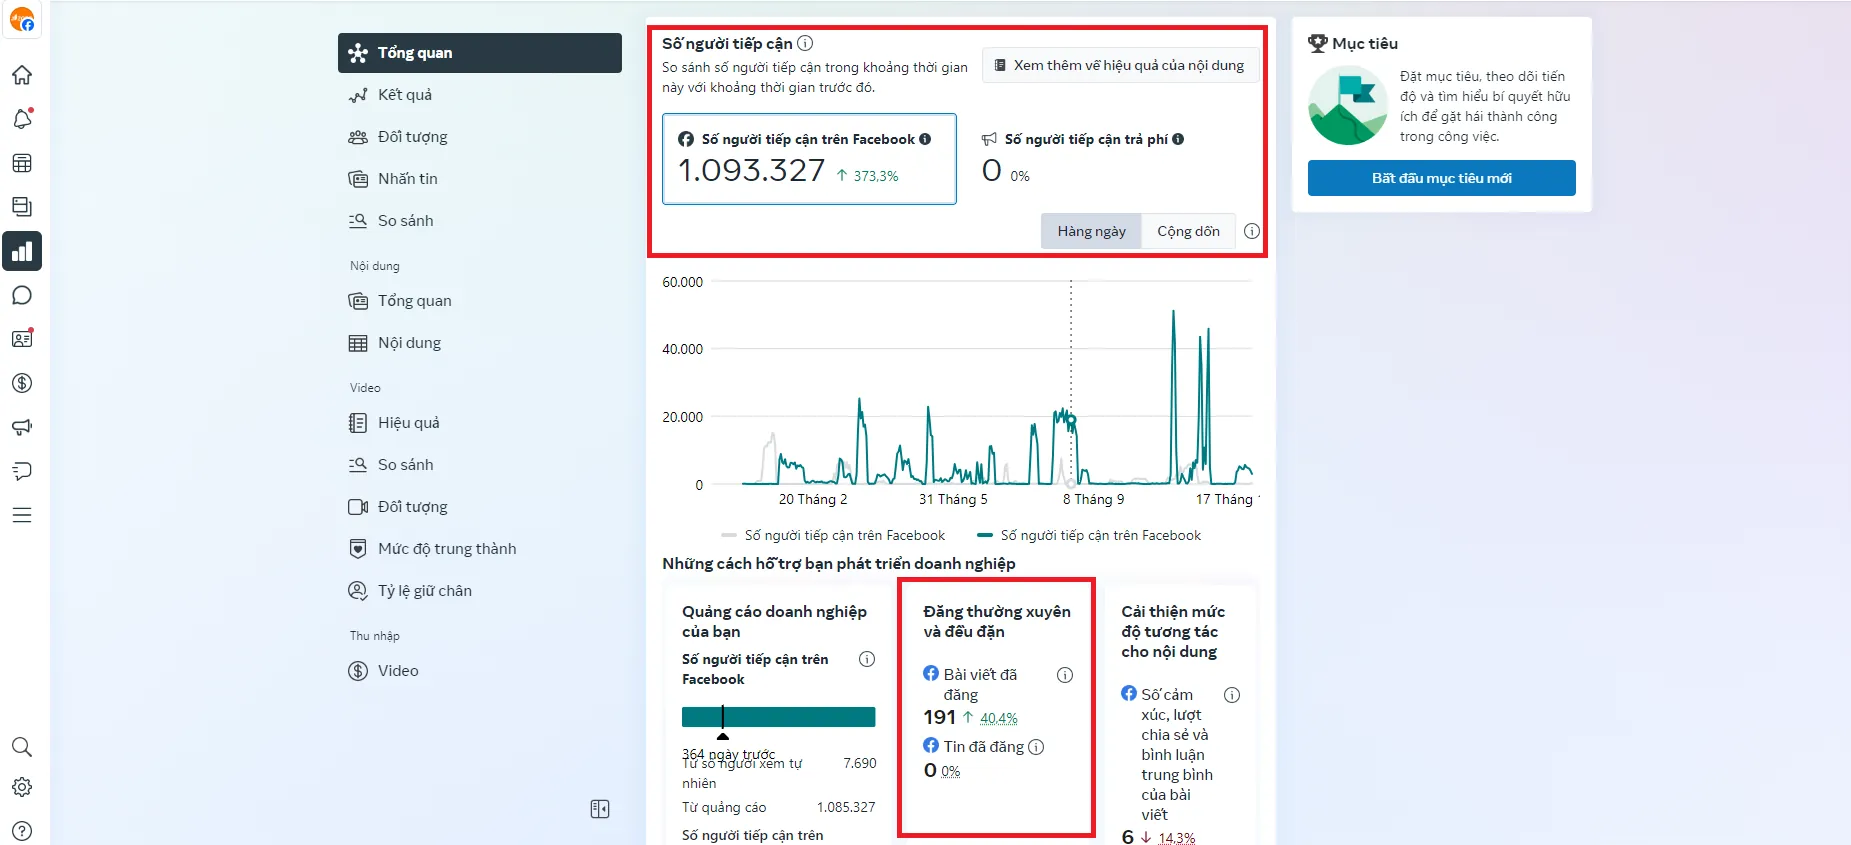Click the teal Facebook reach progress bar
This screenshot has width=1851, height=845.
(x=778, y=717)
